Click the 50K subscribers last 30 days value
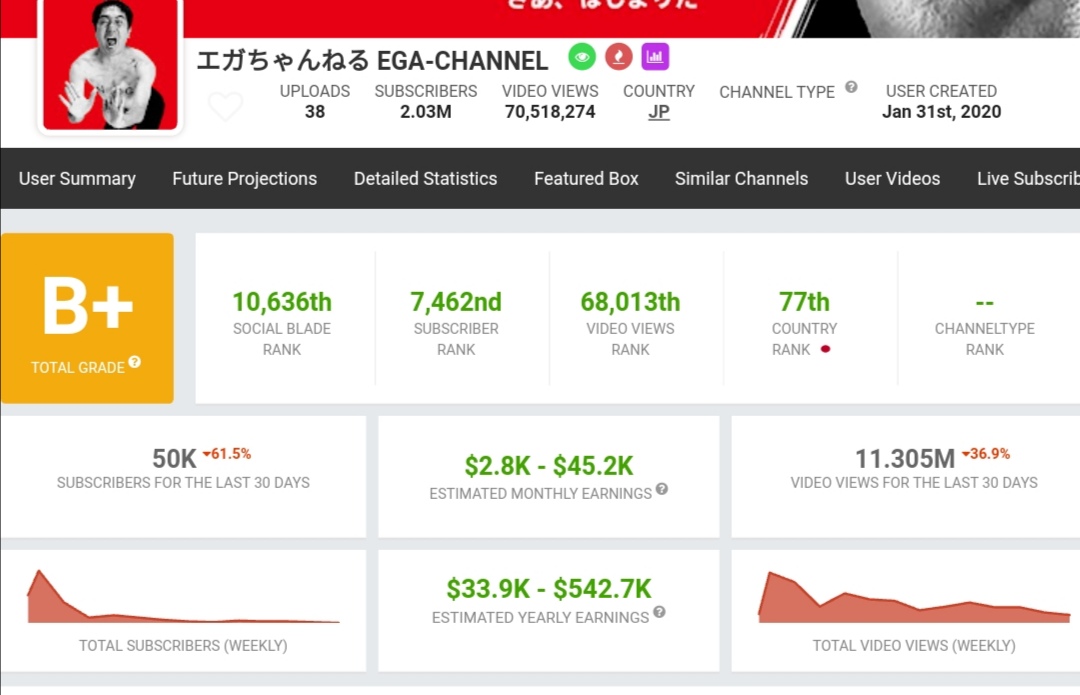Image resolution: width=1080 pixels, height=695 pixels. tap(174, 459)
